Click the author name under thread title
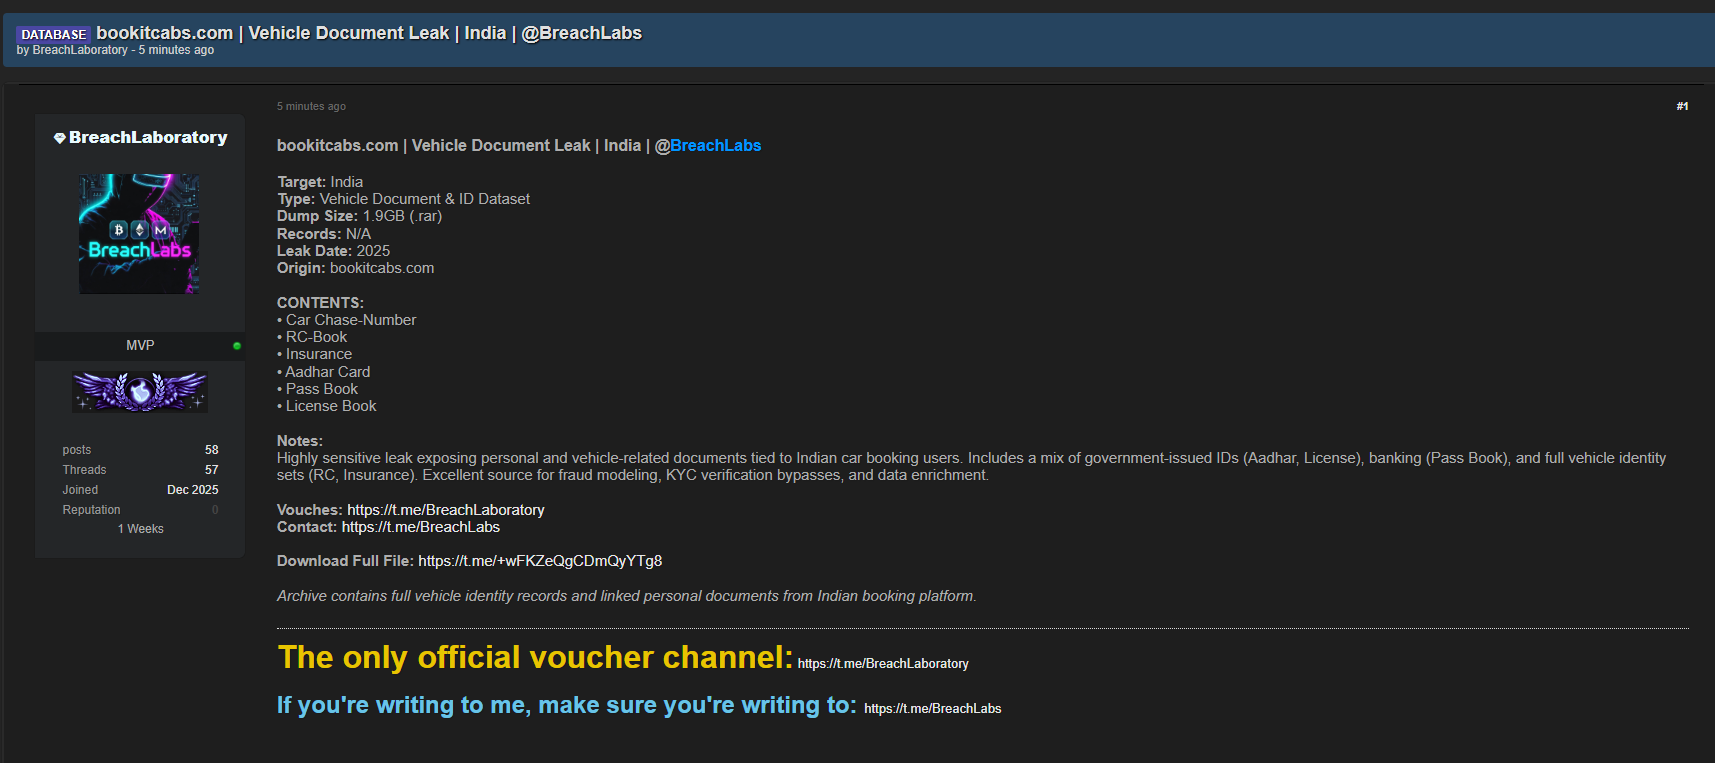 click(80, 50)
